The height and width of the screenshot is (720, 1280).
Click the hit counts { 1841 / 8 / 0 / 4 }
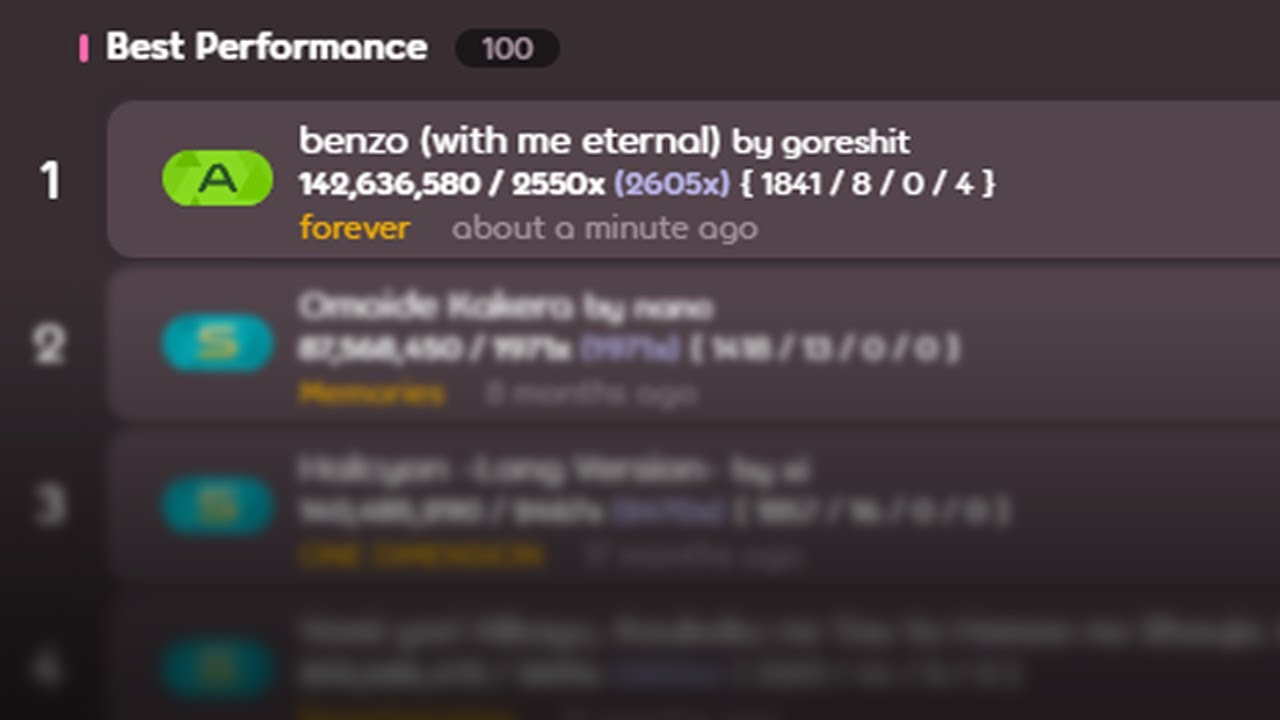[x=869, y=184]
